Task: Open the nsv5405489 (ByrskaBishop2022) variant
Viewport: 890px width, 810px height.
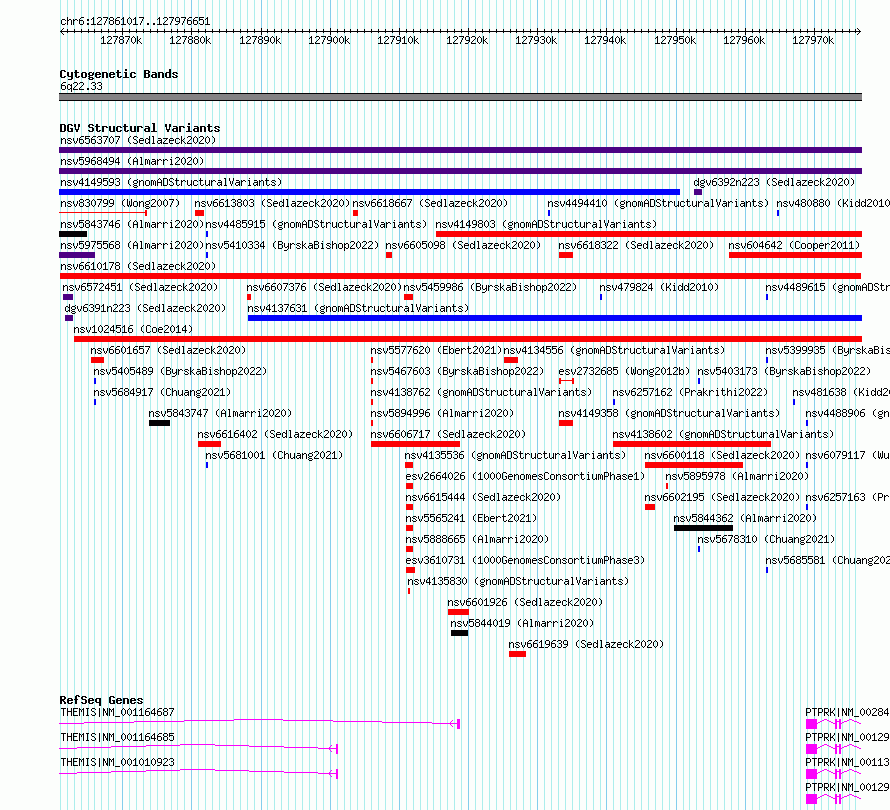Action: 180,371
